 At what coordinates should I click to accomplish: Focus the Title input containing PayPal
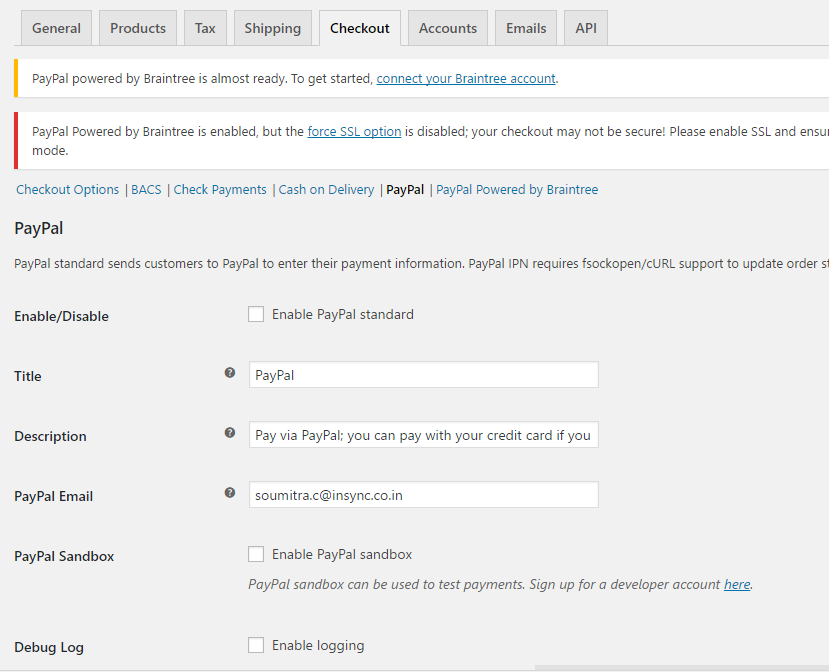tap(423, 375)
